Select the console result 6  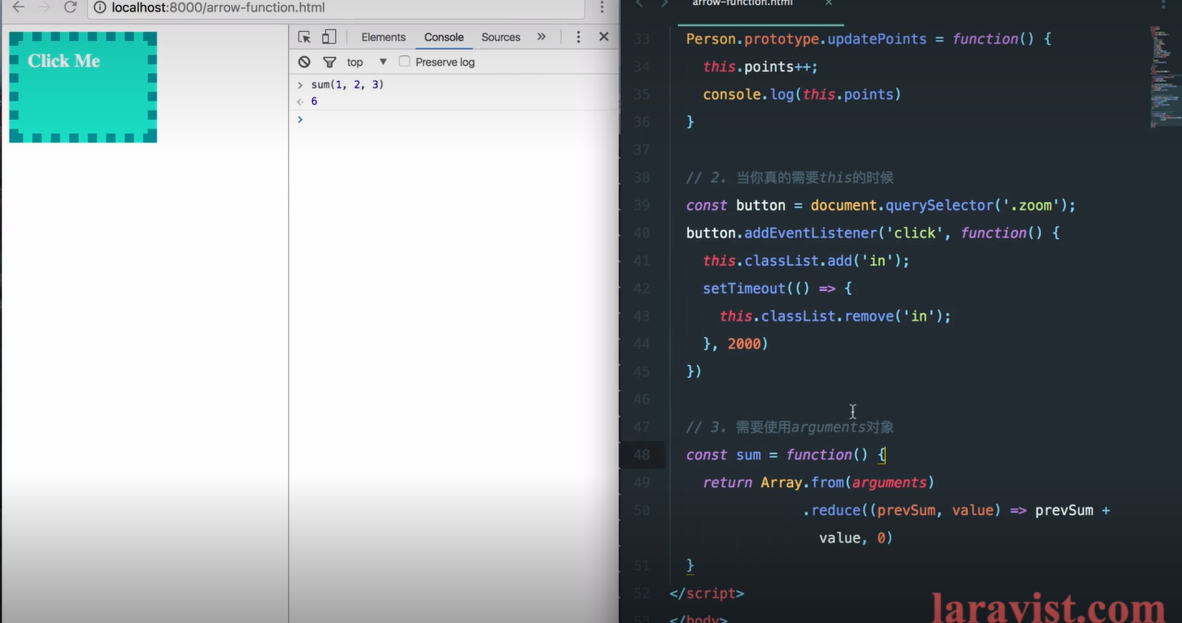(314, 101)
